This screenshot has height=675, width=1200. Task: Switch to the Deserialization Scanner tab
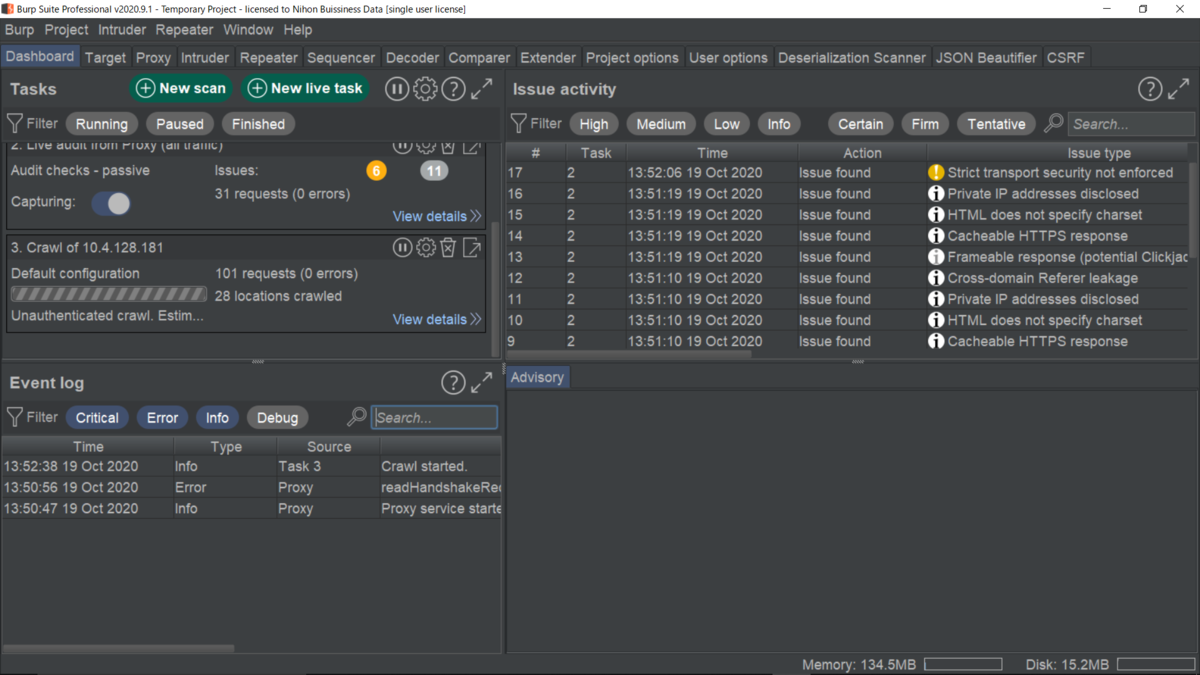(852, 58)
